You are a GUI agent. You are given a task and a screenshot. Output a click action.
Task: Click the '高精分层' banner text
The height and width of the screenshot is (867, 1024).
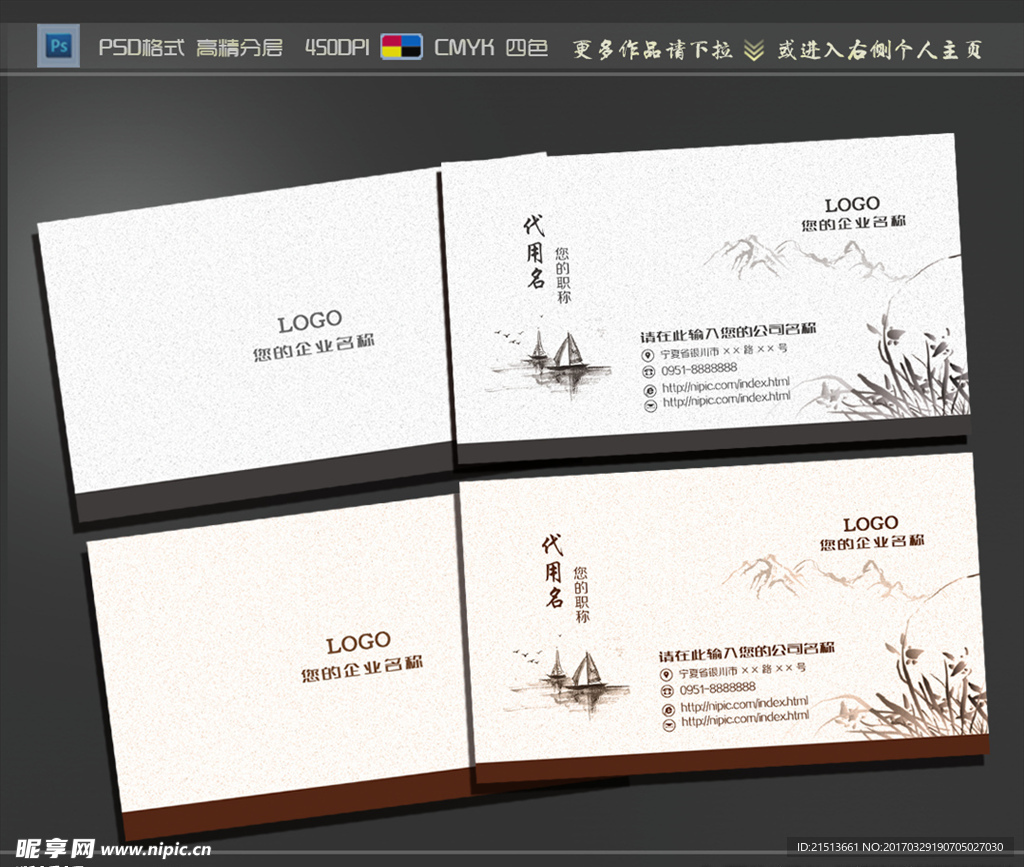point(240,47)
